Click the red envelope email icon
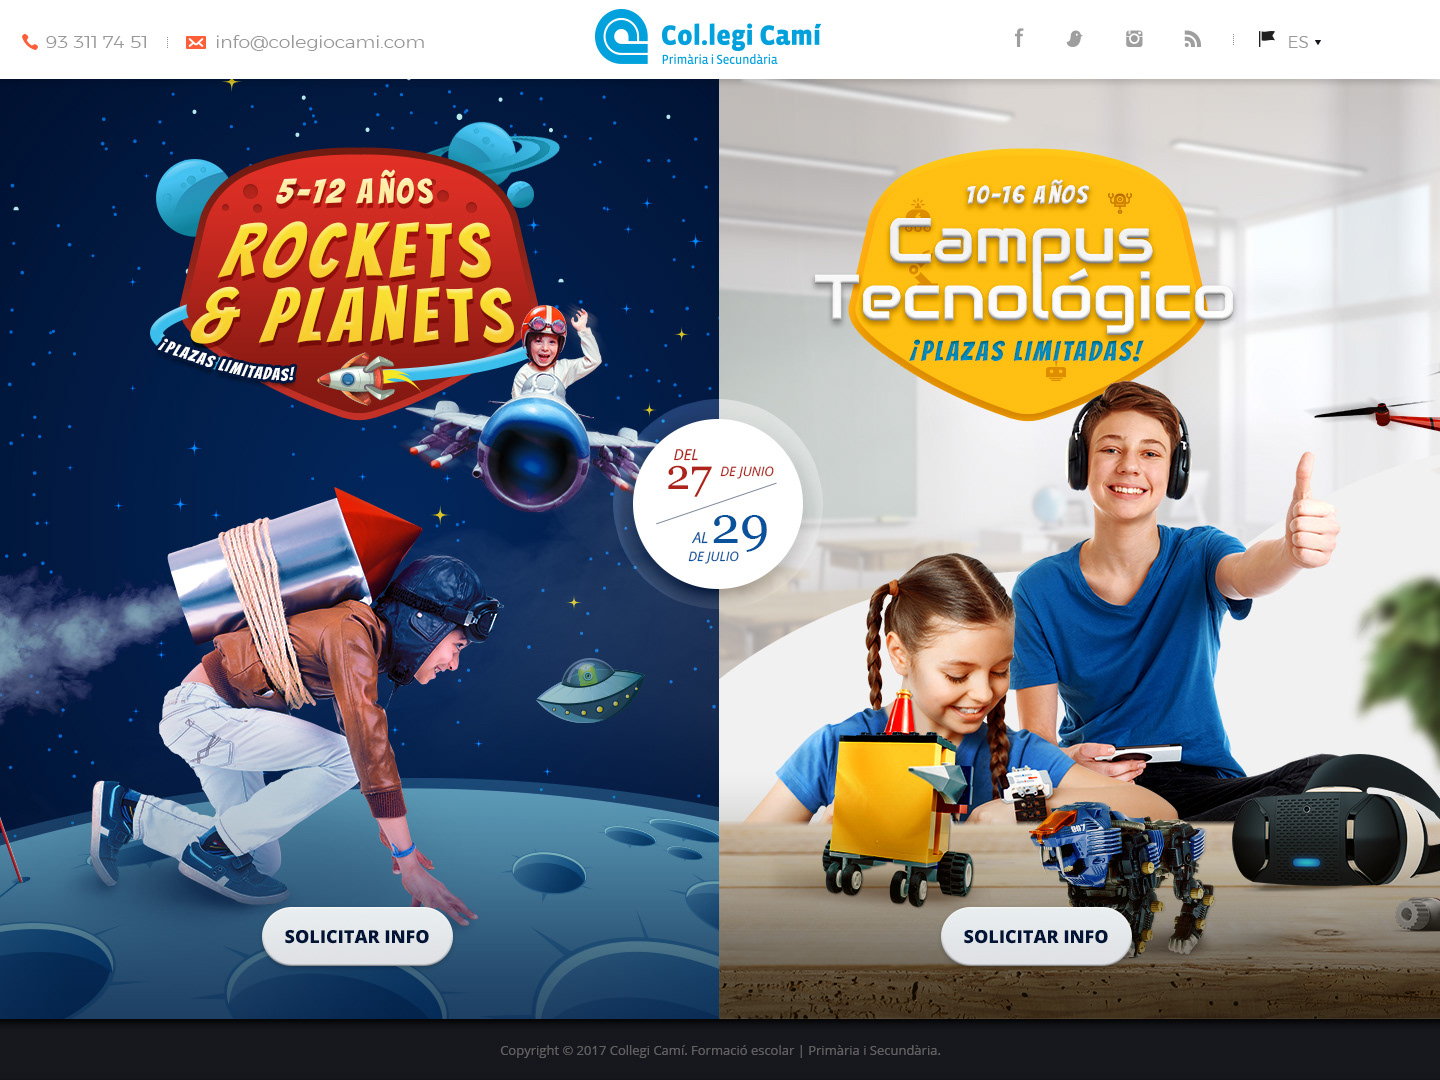The width and height of the screenshot is (1440, 1080). [x=196, y=42]
